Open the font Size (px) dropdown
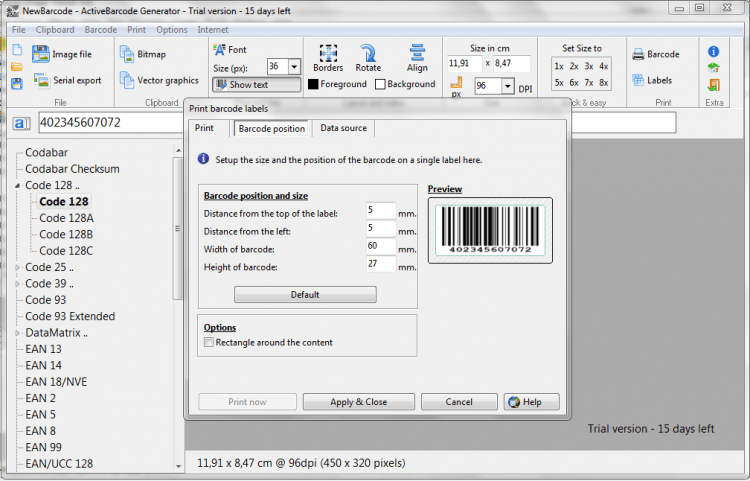Viewport: 750px width, 481px height. point(294,67)
